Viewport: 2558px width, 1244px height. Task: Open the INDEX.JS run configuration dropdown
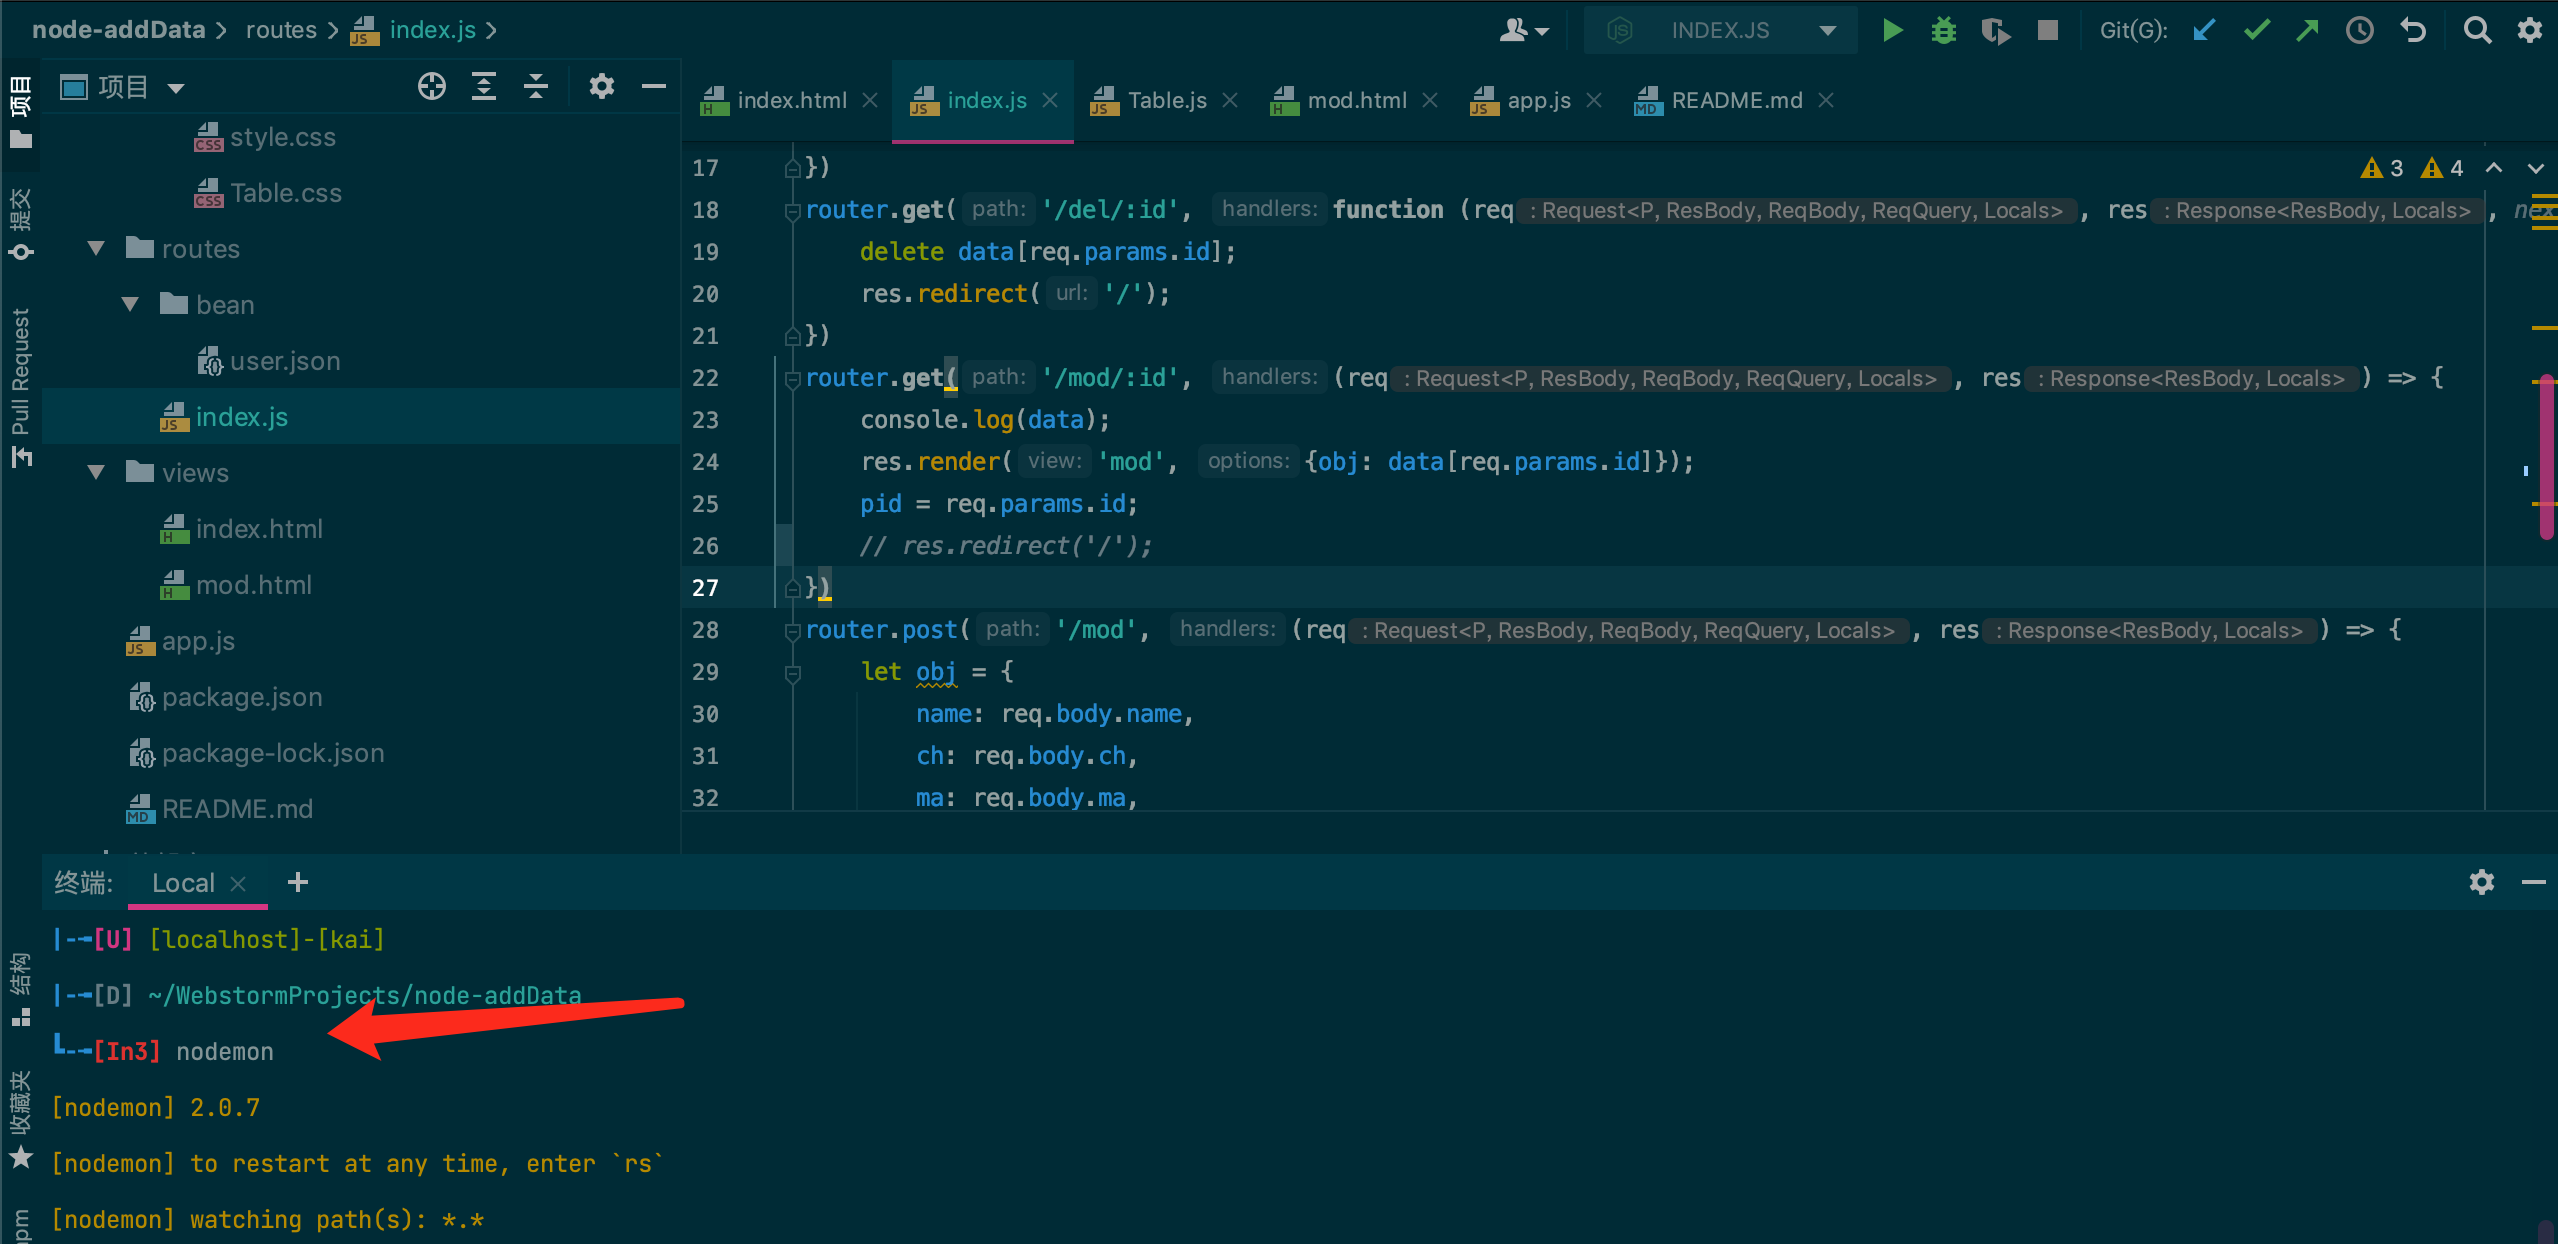pyautogui.click(x=1828, y=30)
